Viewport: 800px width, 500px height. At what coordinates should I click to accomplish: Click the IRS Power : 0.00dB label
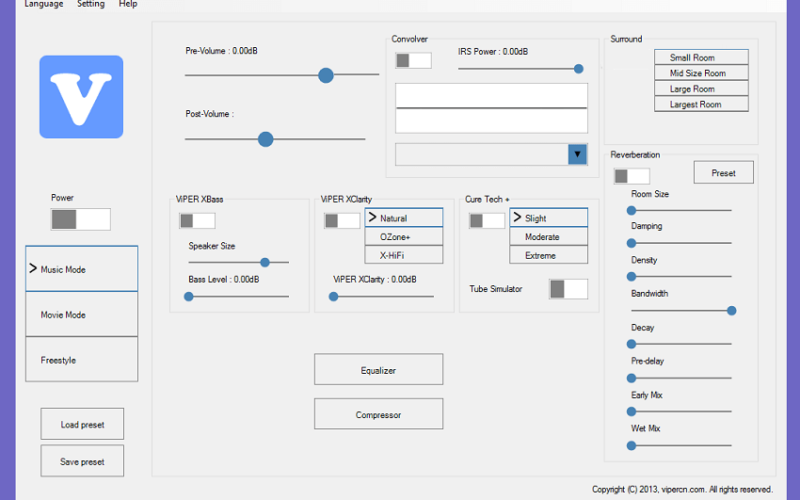coord(493,52)
